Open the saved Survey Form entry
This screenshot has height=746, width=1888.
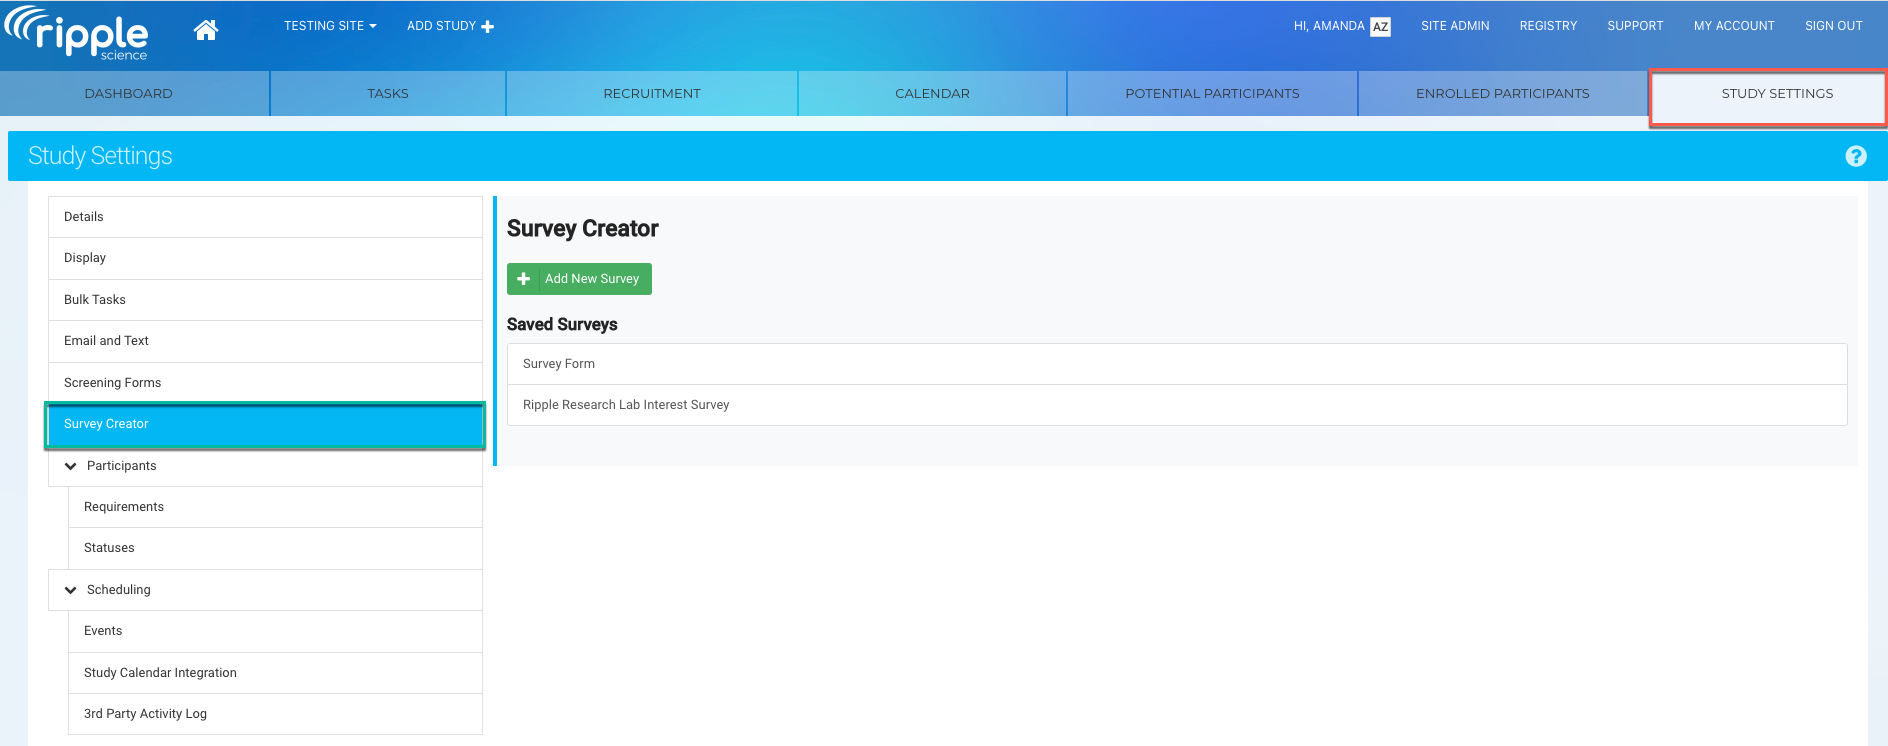[559, 364]
